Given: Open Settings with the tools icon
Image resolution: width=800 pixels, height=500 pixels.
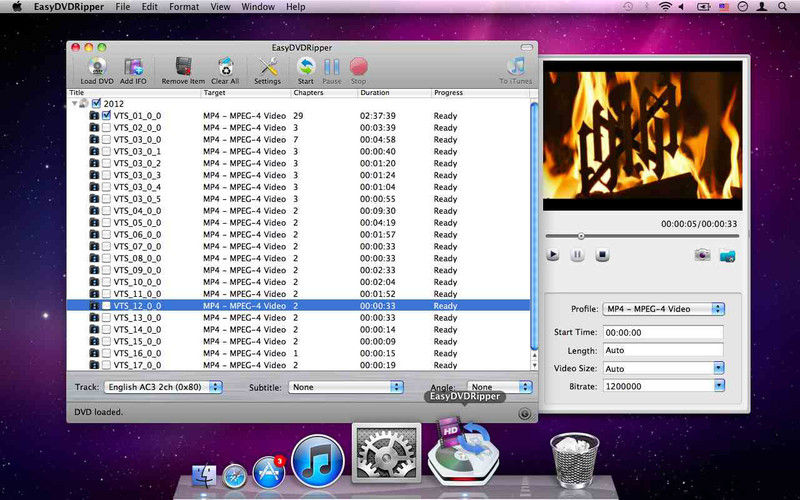Looking at the screenshot, I should click(267, 67).
